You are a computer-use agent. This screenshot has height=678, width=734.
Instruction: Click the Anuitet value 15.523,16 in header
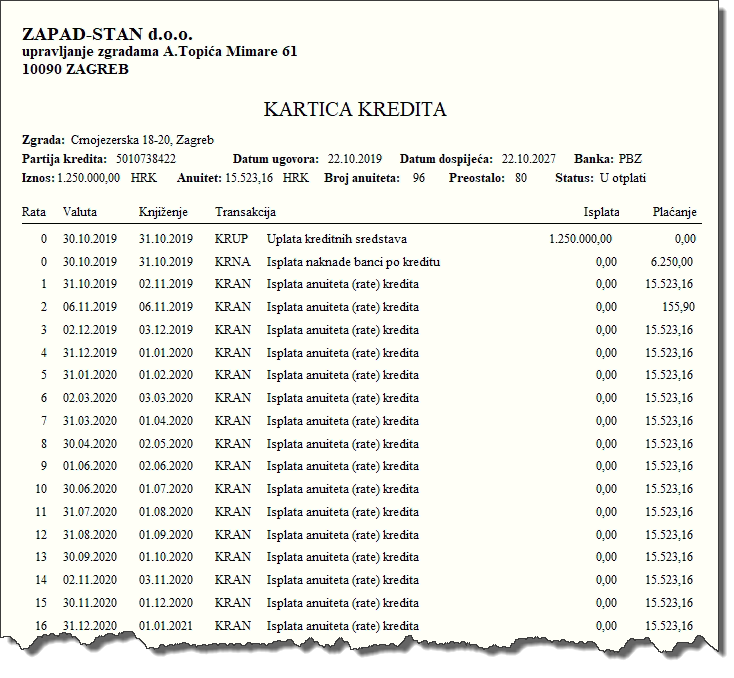pos(249,178)
